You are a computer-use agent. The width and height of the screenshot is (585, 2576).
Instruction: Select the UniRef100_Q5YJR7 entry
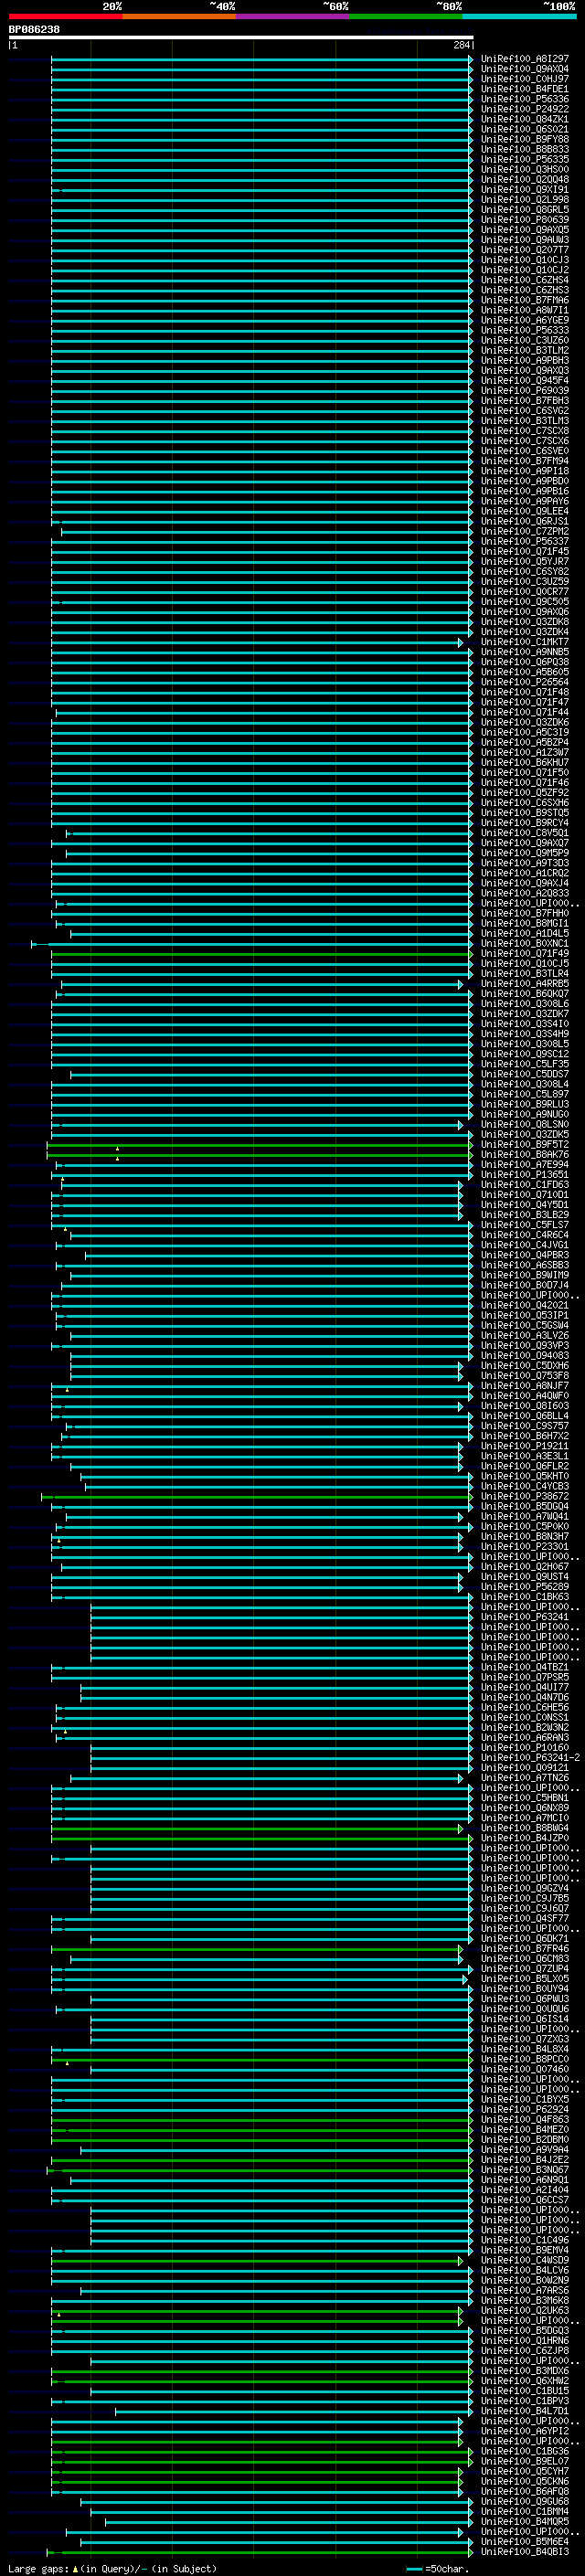pyautogui.click(x=524, y=562)
